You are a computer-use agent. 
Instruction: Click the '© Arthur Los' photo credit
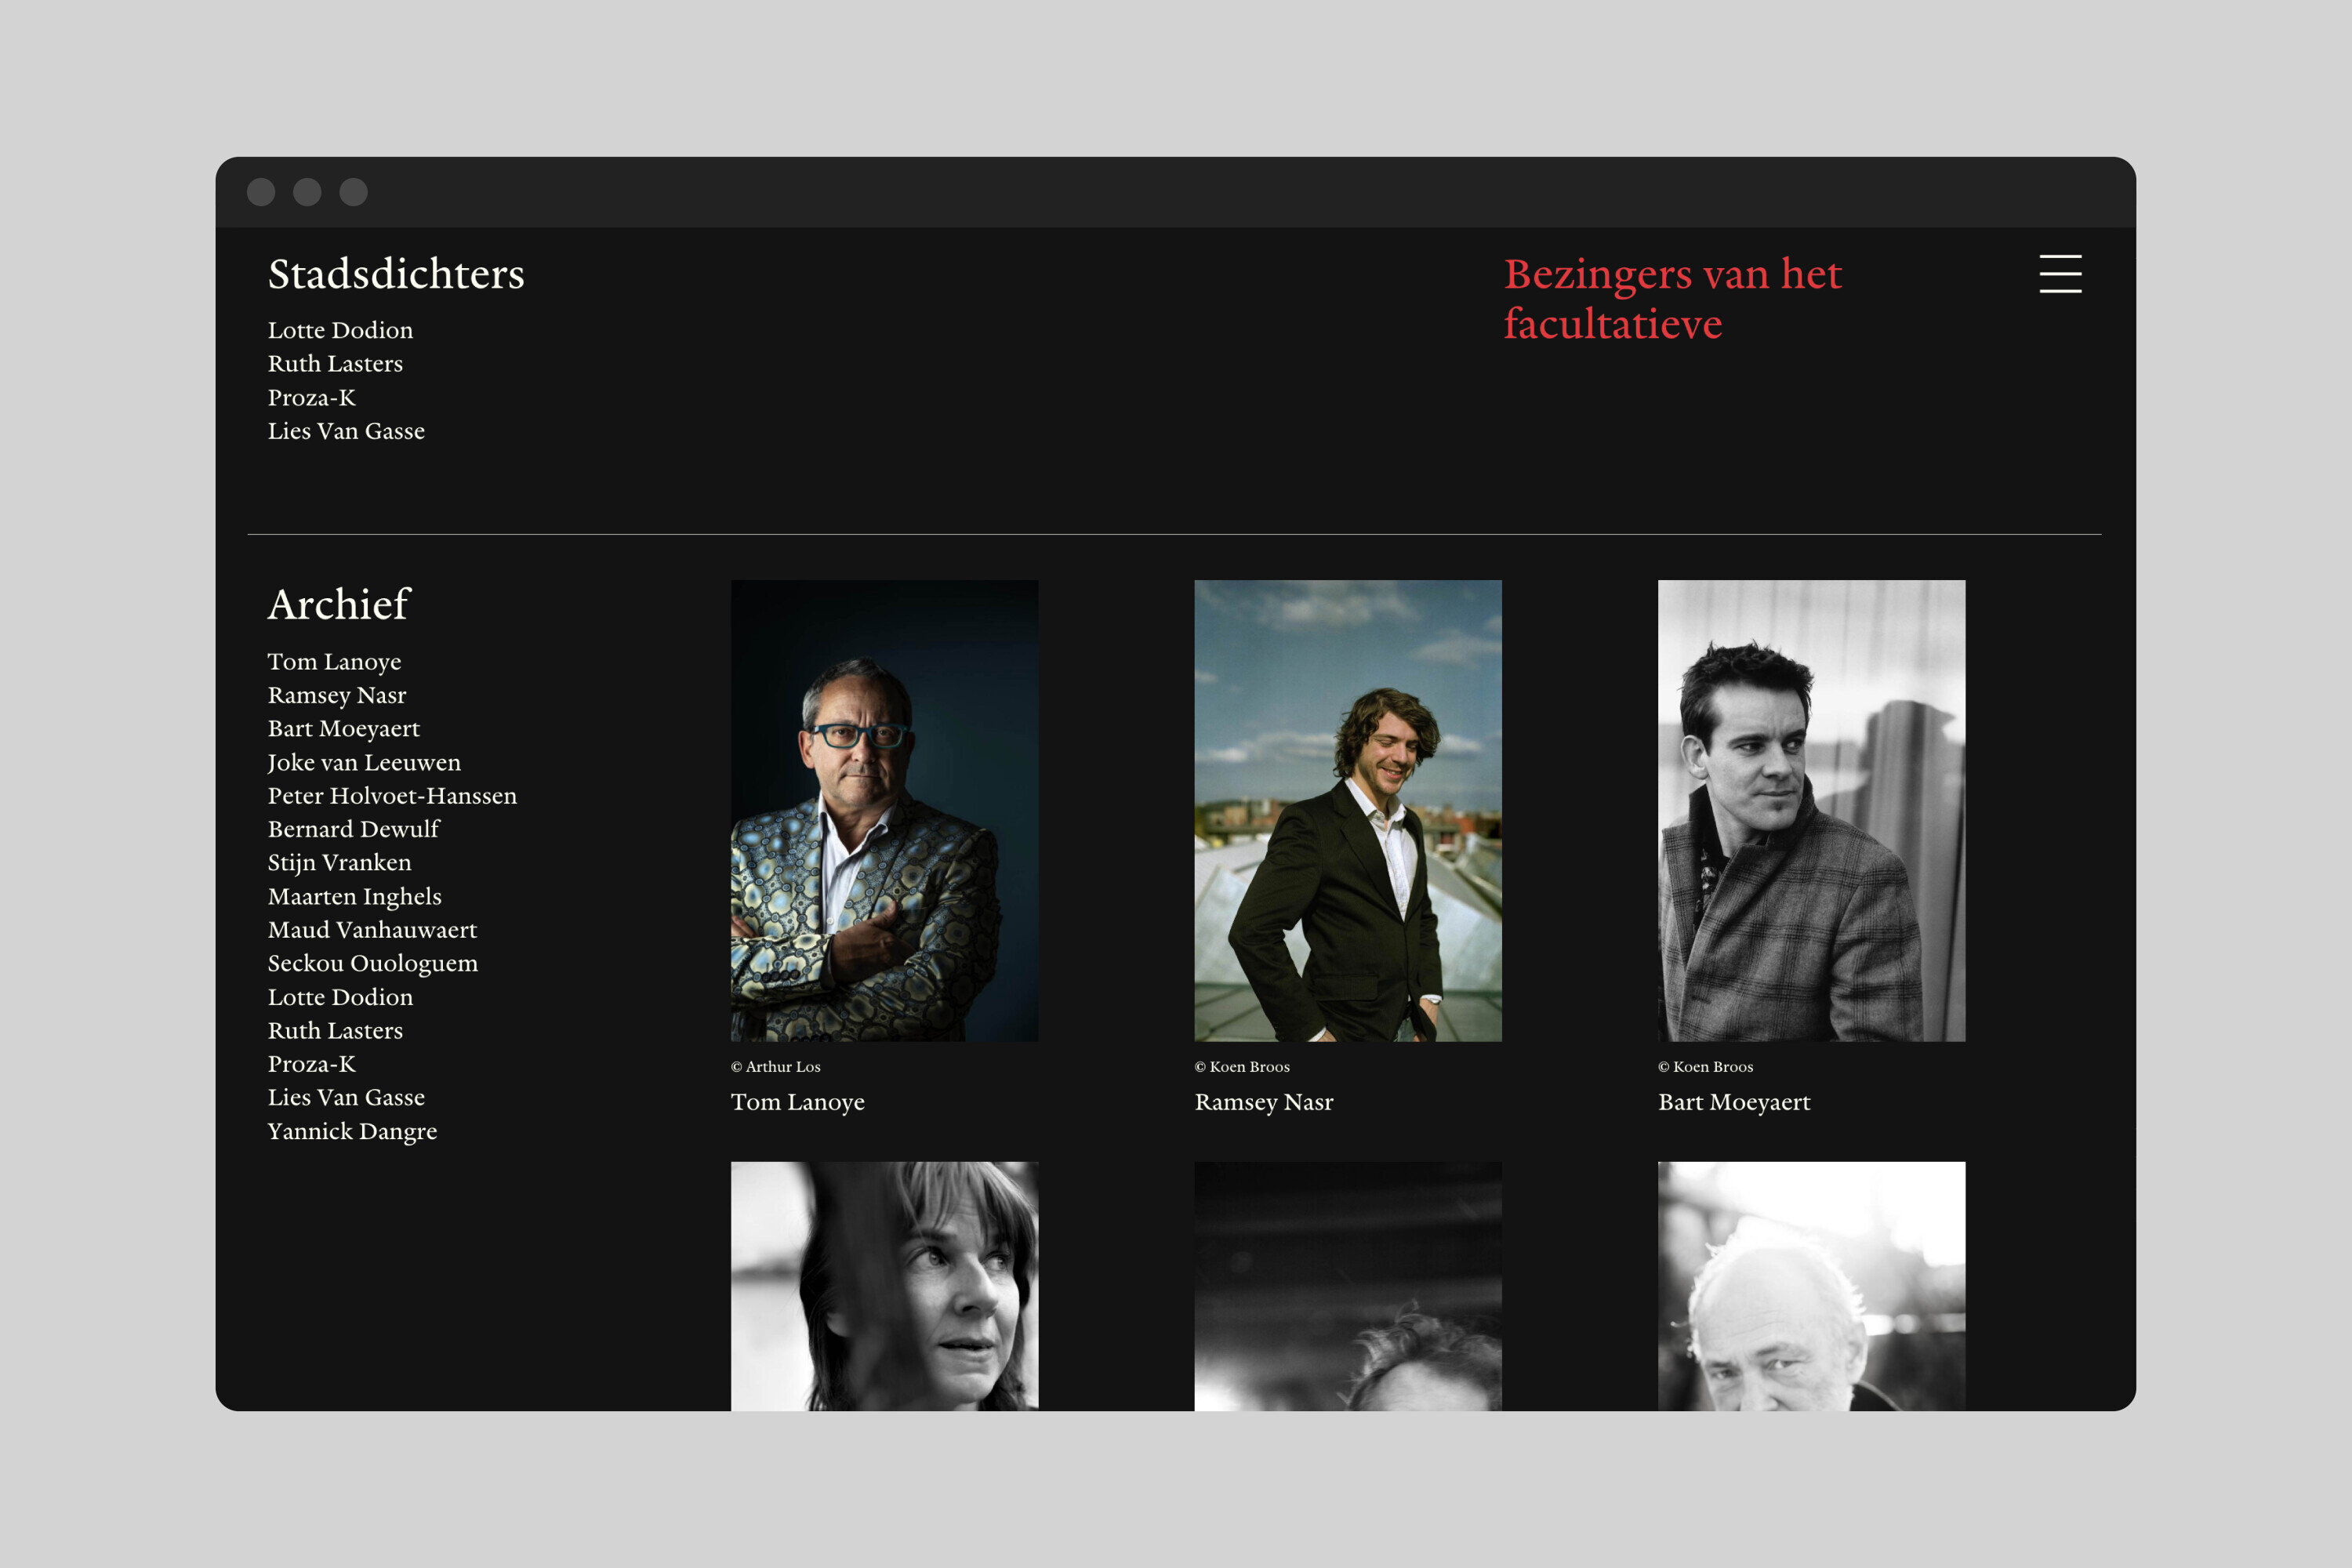pyautogui.click(x=775, y=1067)
